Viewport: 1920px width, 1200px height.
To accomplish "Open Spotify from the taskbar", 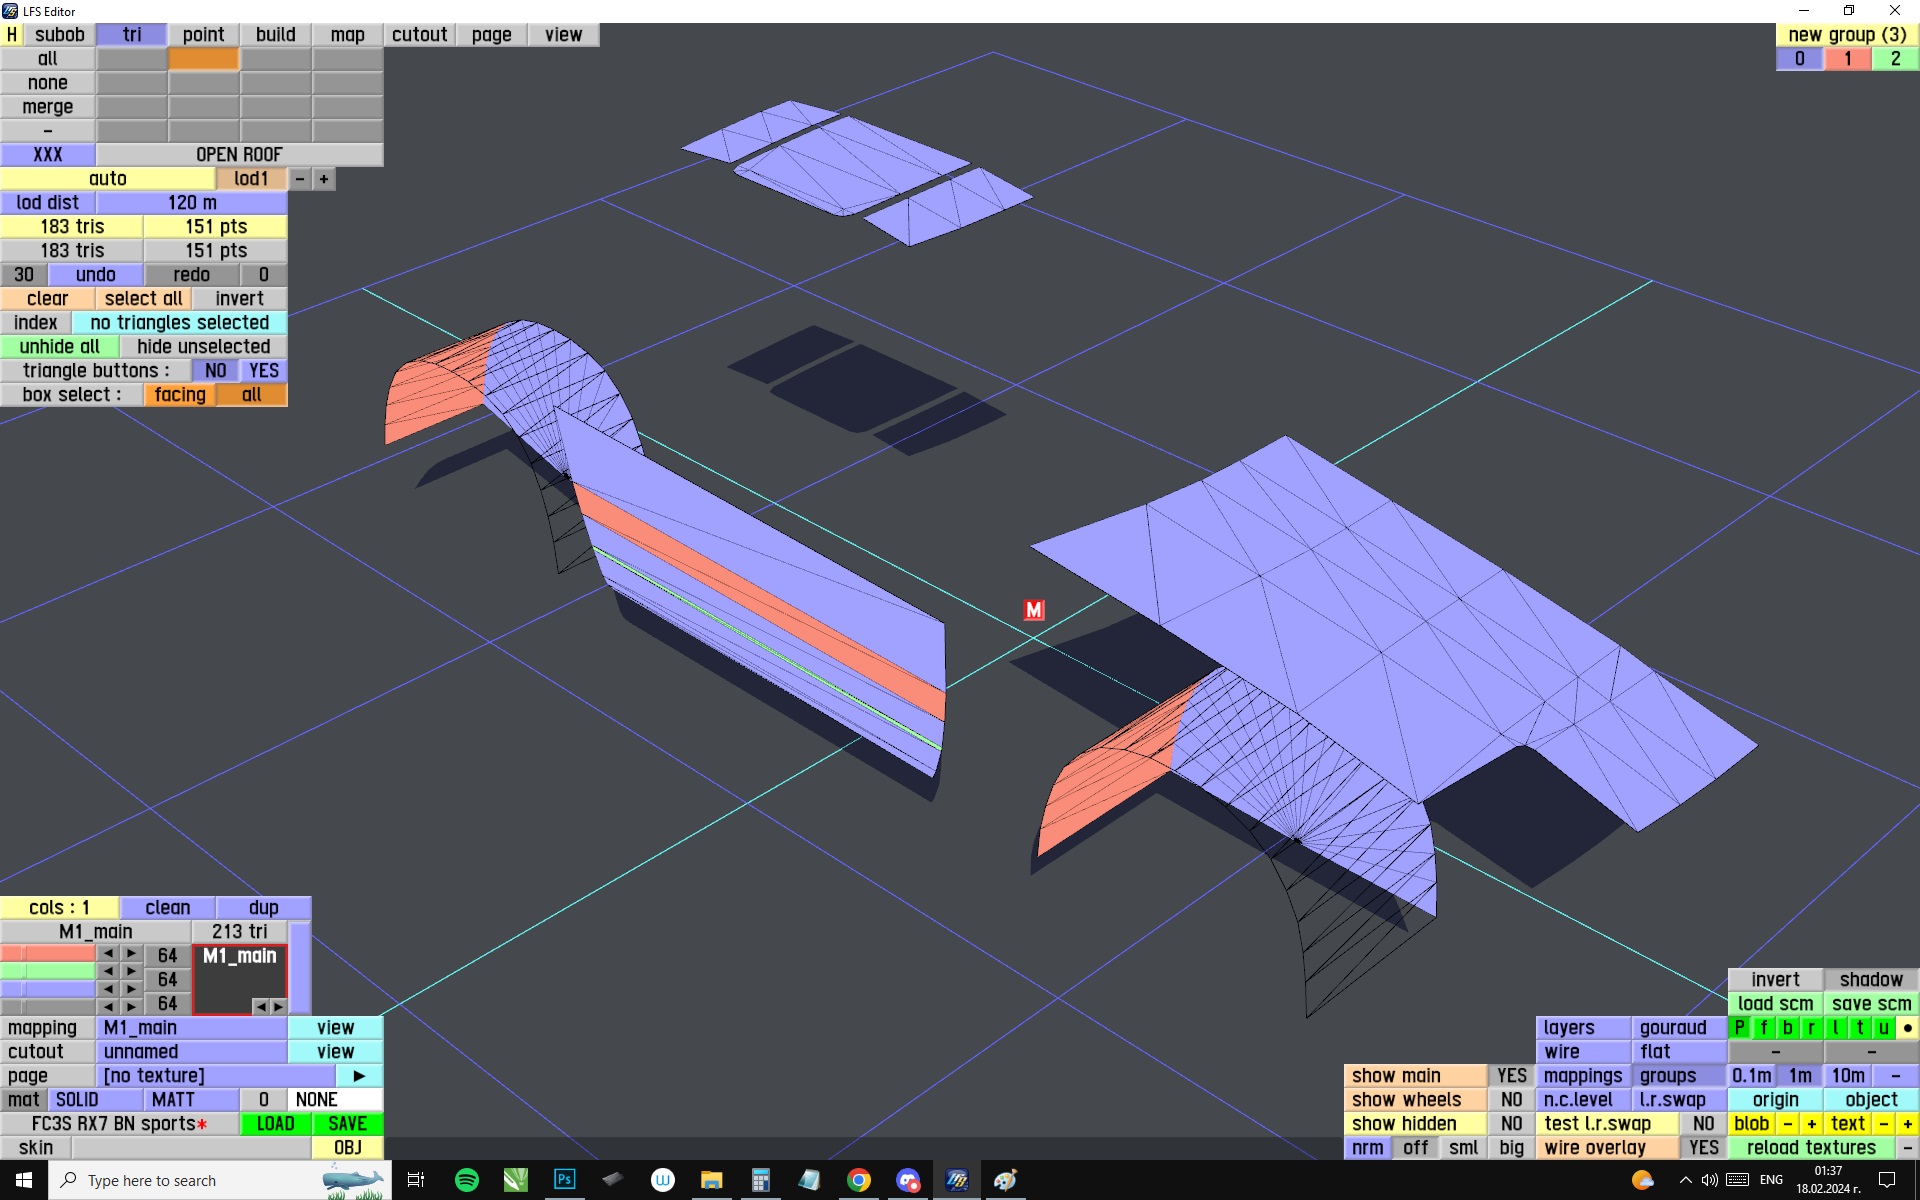I will click(467, 1180).
